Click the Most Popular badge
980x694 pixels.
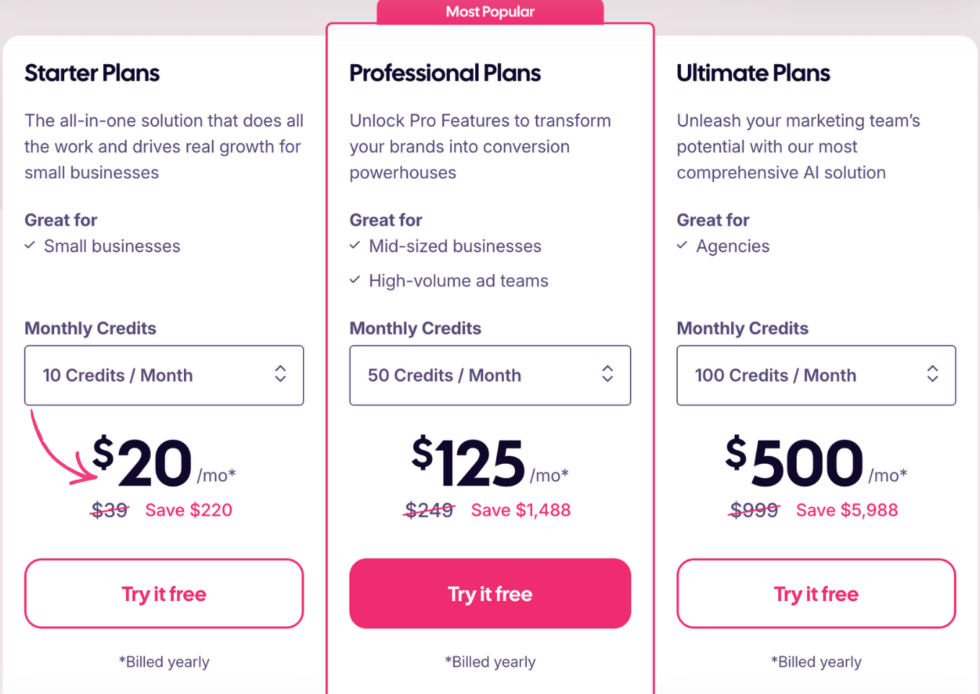pos(490,11)
